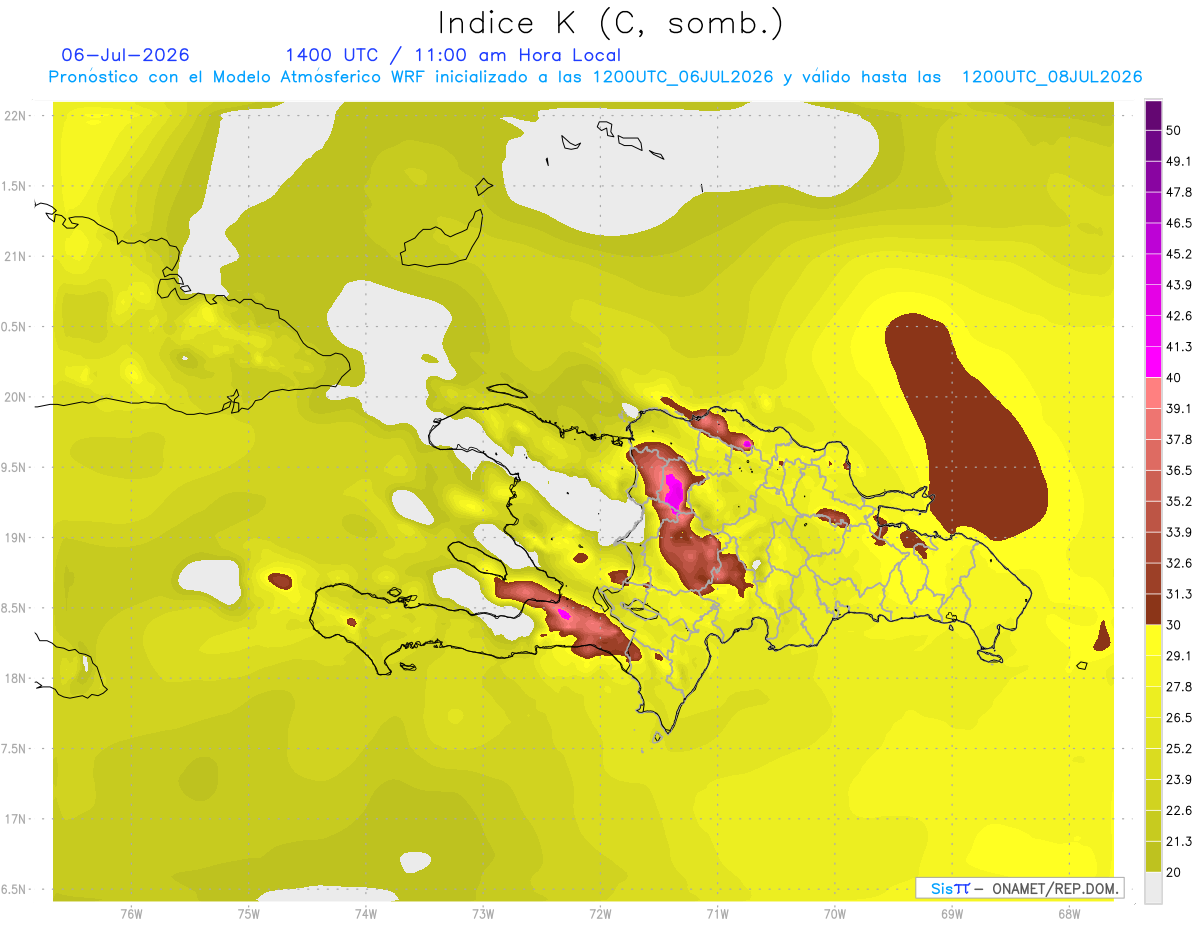Click the "19N" latitude label

point(14,537)
